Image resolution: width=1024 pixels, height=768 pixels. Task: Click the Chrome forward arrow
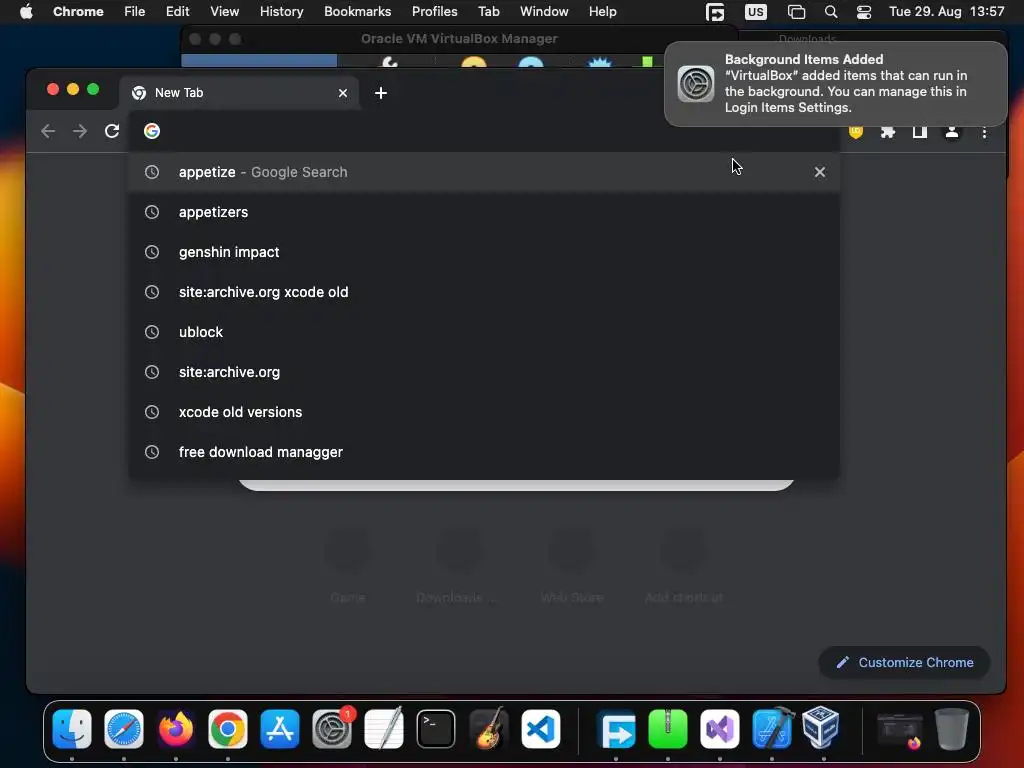[x=80, y=131]
